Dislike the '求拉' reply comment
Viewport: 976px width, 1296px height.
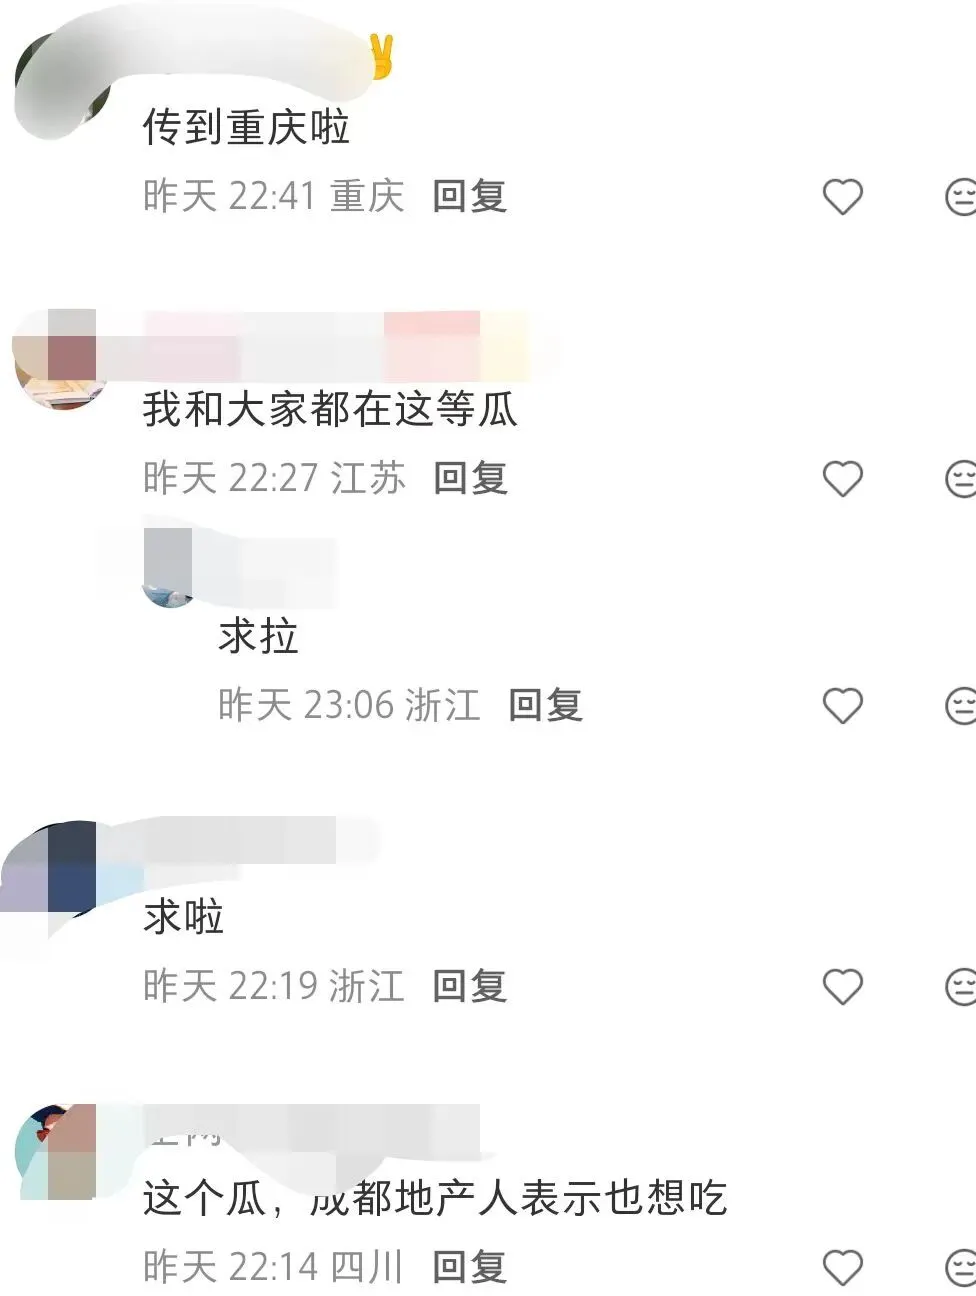[960, 705]
